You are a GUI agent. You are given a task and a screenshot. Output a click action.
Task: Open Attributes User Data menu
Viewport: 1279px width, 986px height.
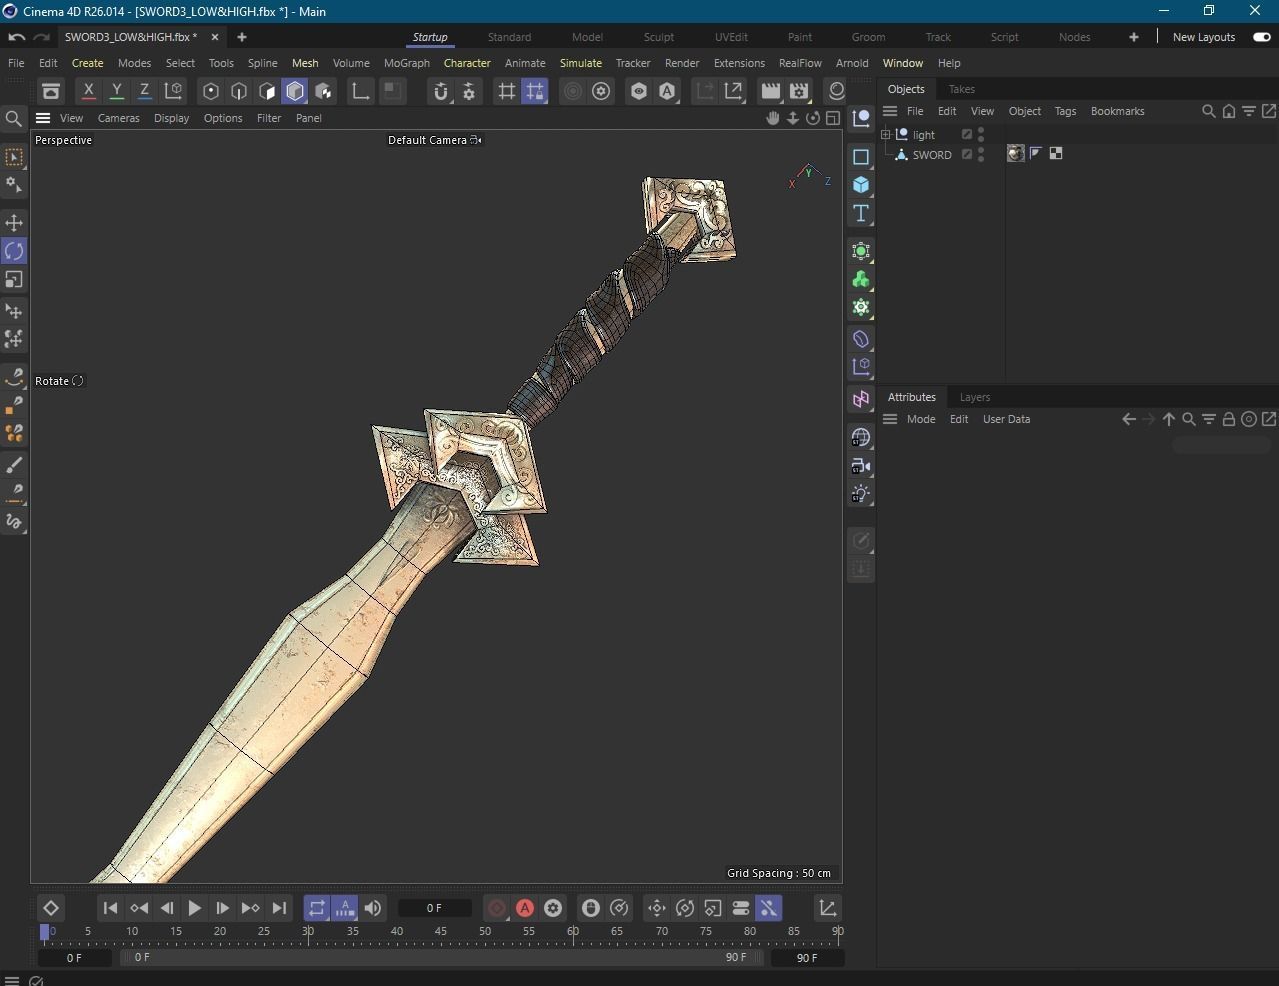click(1006, 419)
